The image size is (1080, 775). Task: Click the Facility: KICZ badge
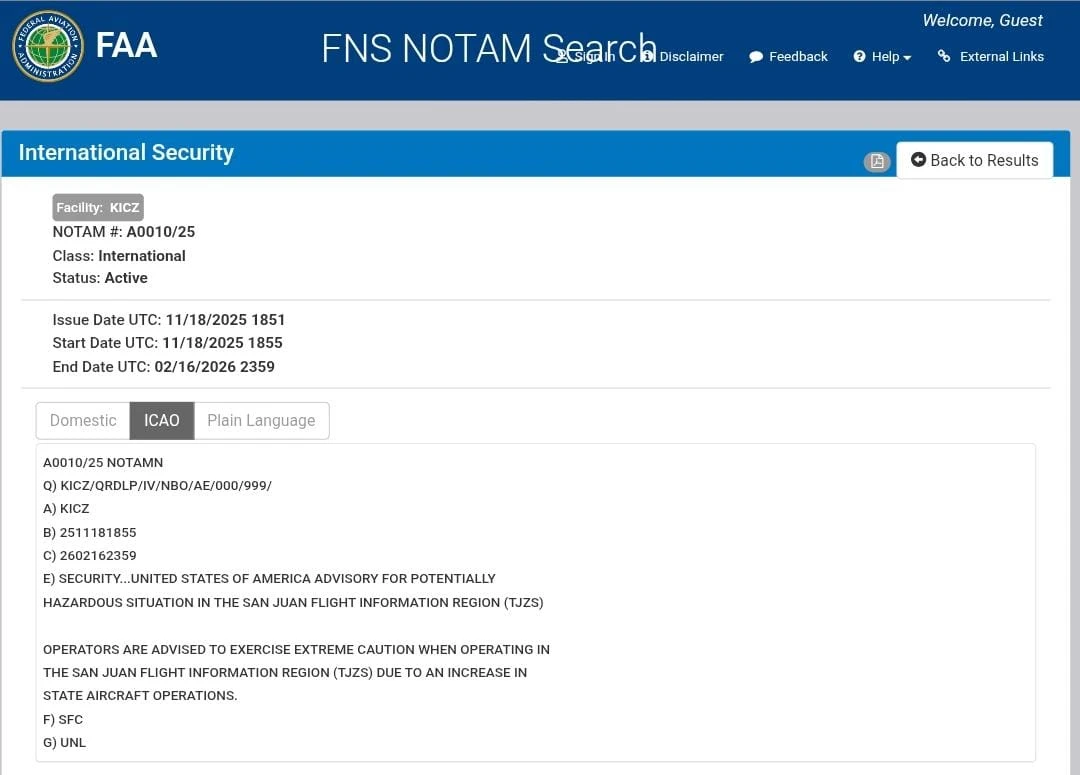point(98,208)
